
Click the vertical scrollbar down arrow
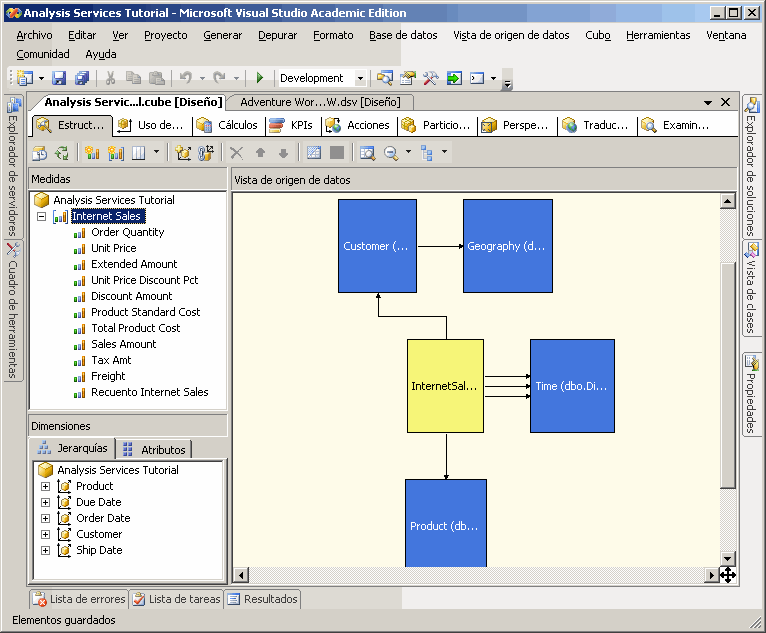click(727, 558)
